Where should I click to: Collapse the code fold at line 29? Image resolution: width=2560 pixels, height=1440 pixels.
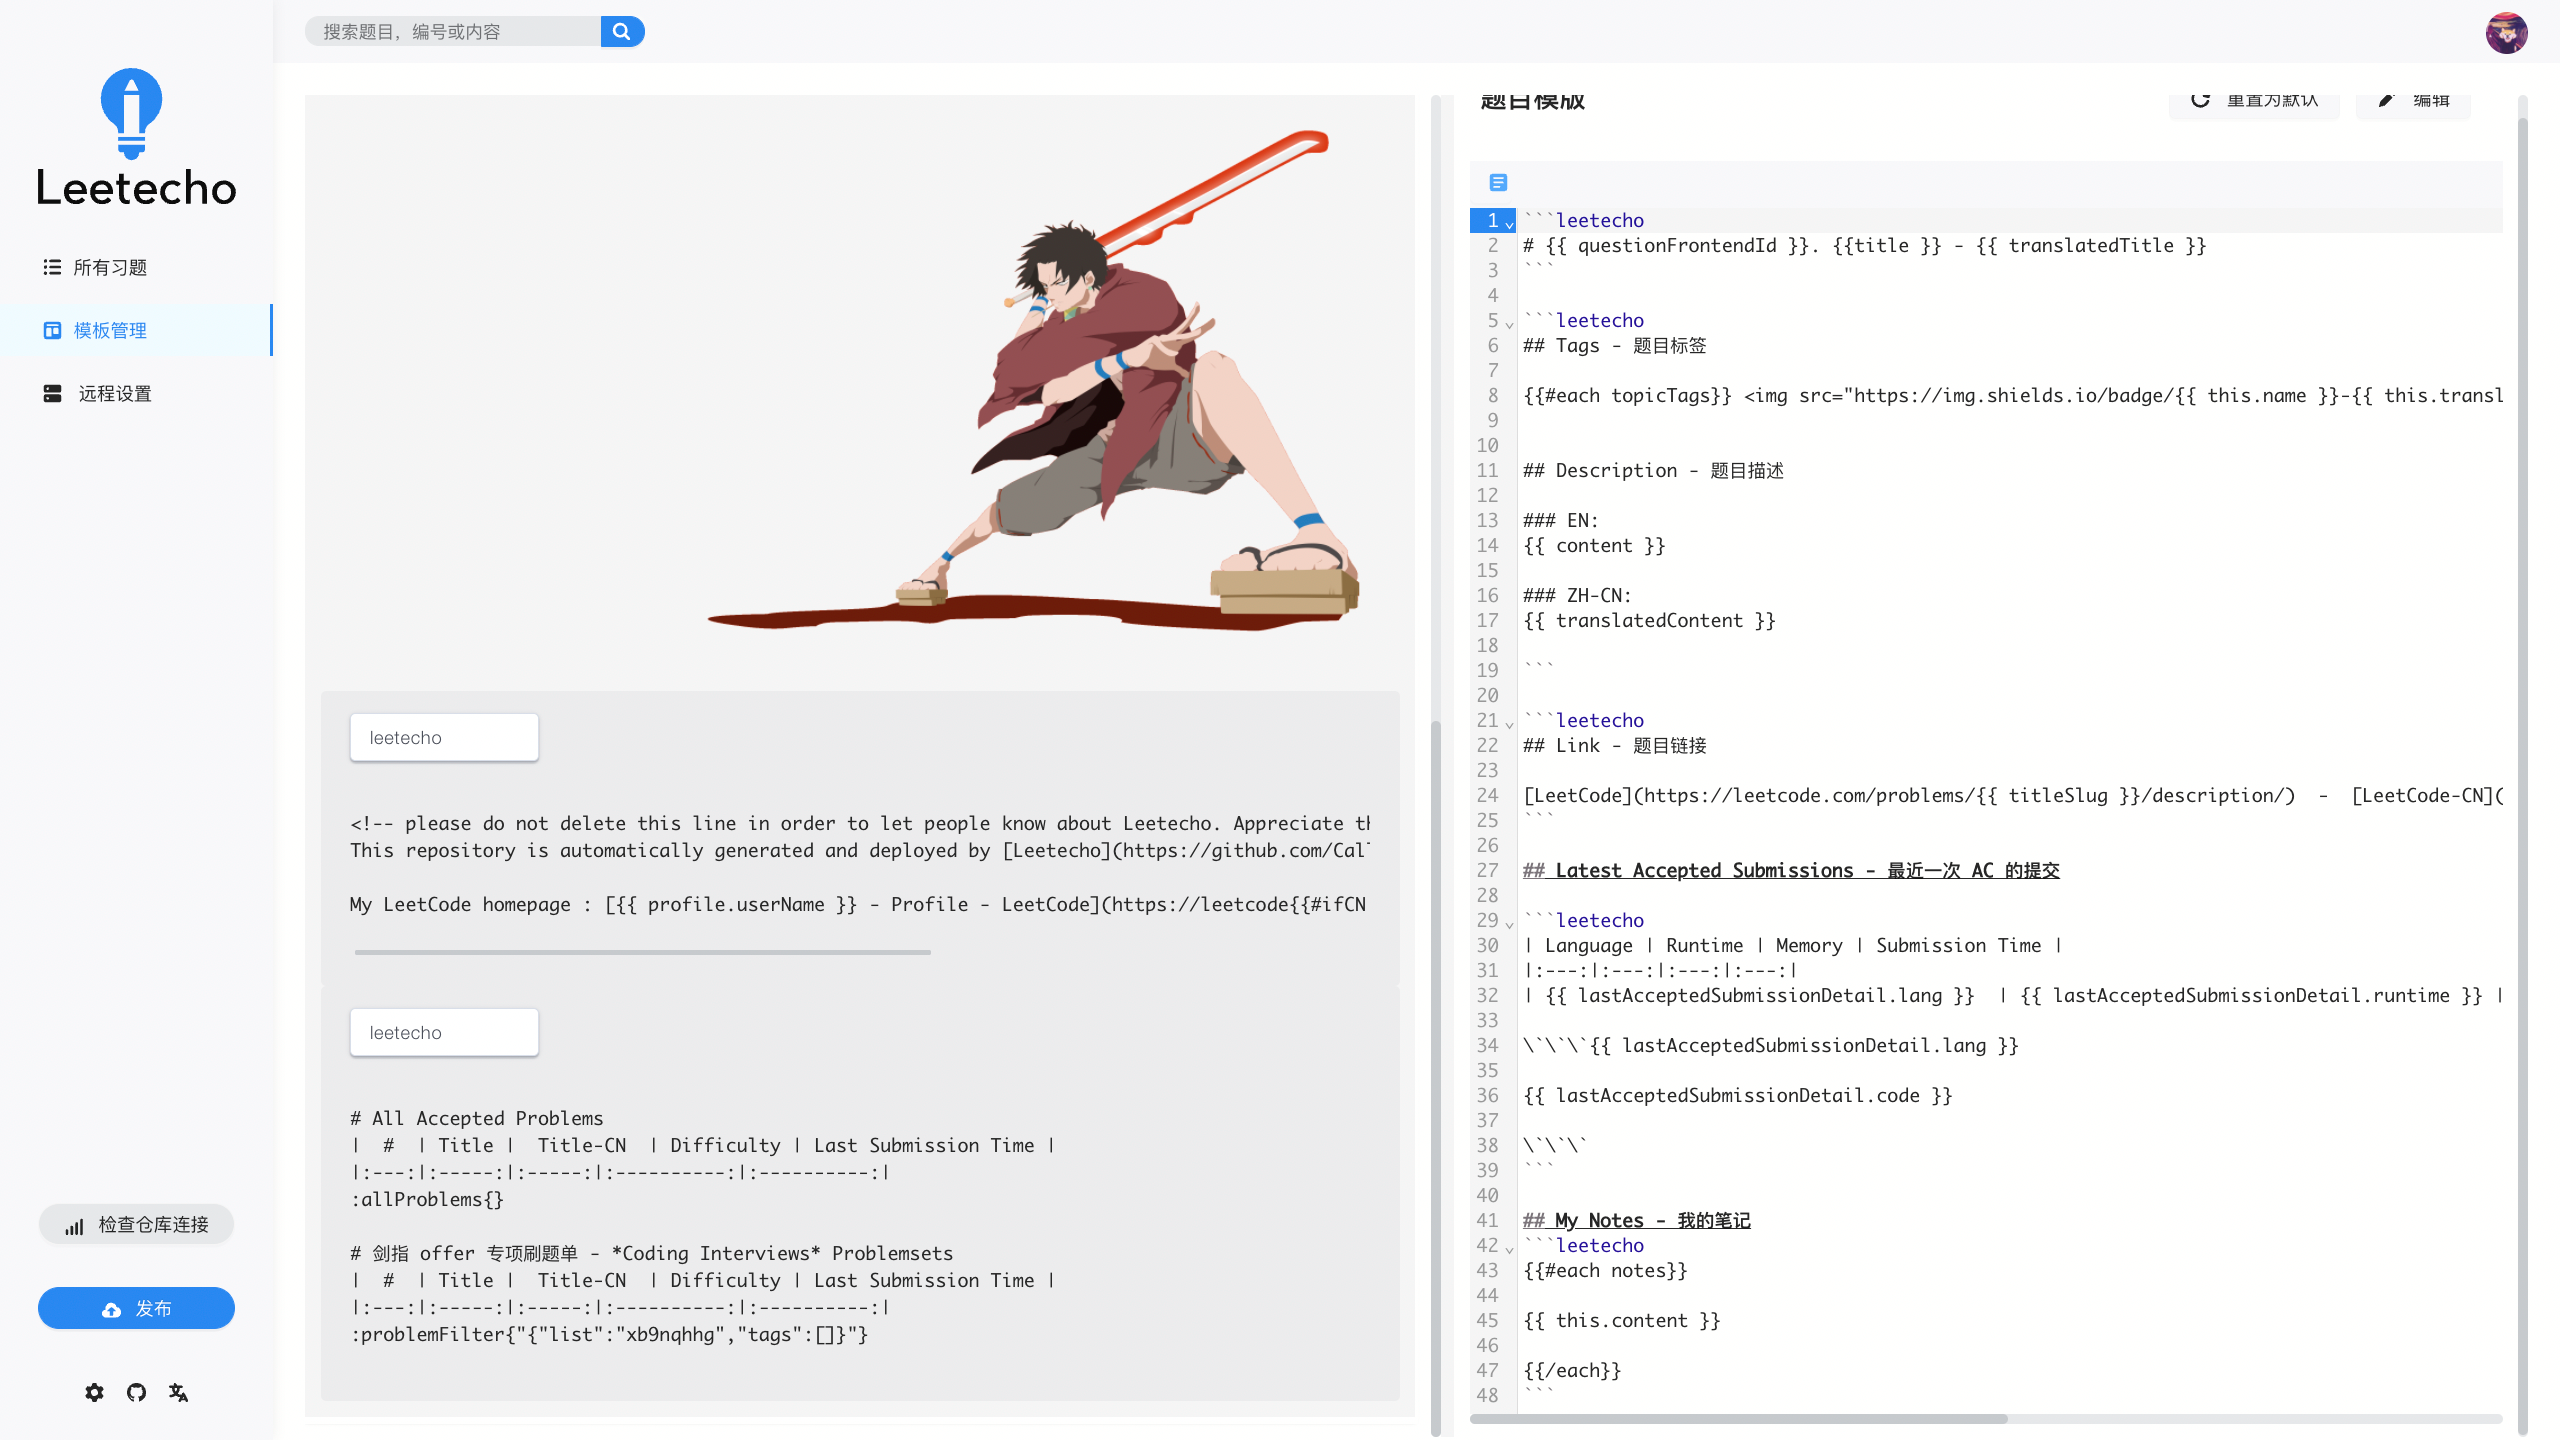[1510, 925]
